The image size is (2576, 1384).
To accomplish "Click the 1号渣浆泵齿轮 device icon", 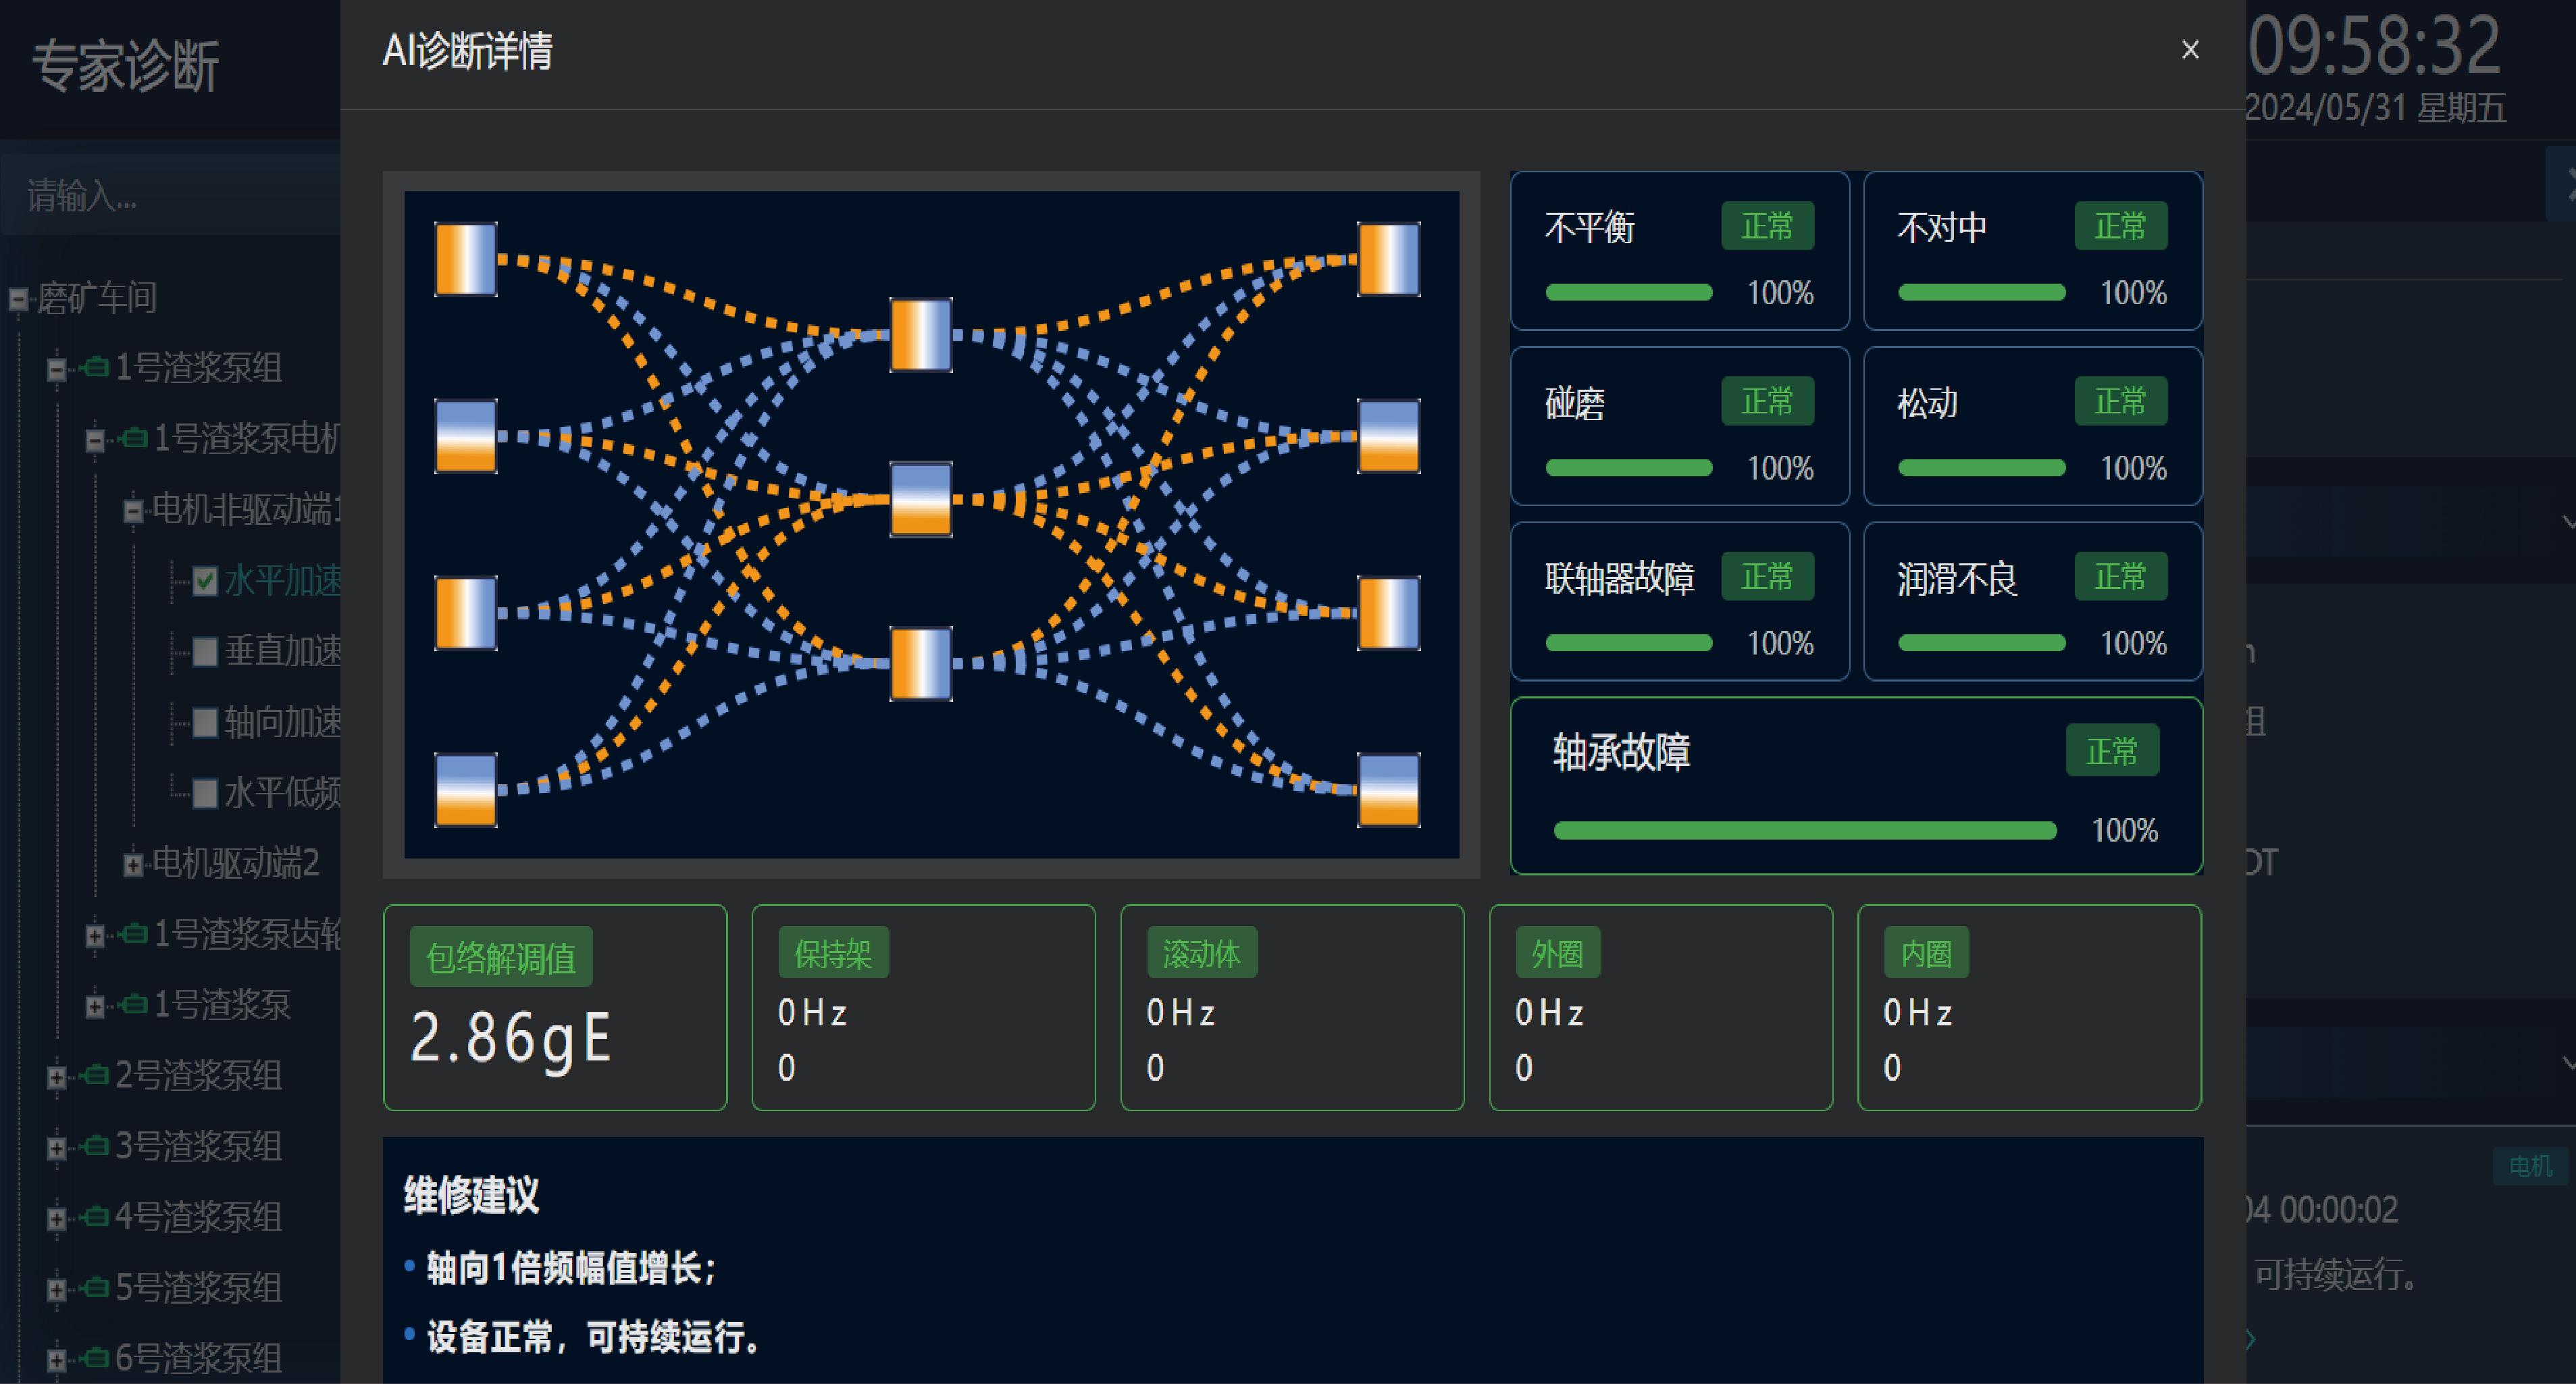I will [x=134, y=933].
